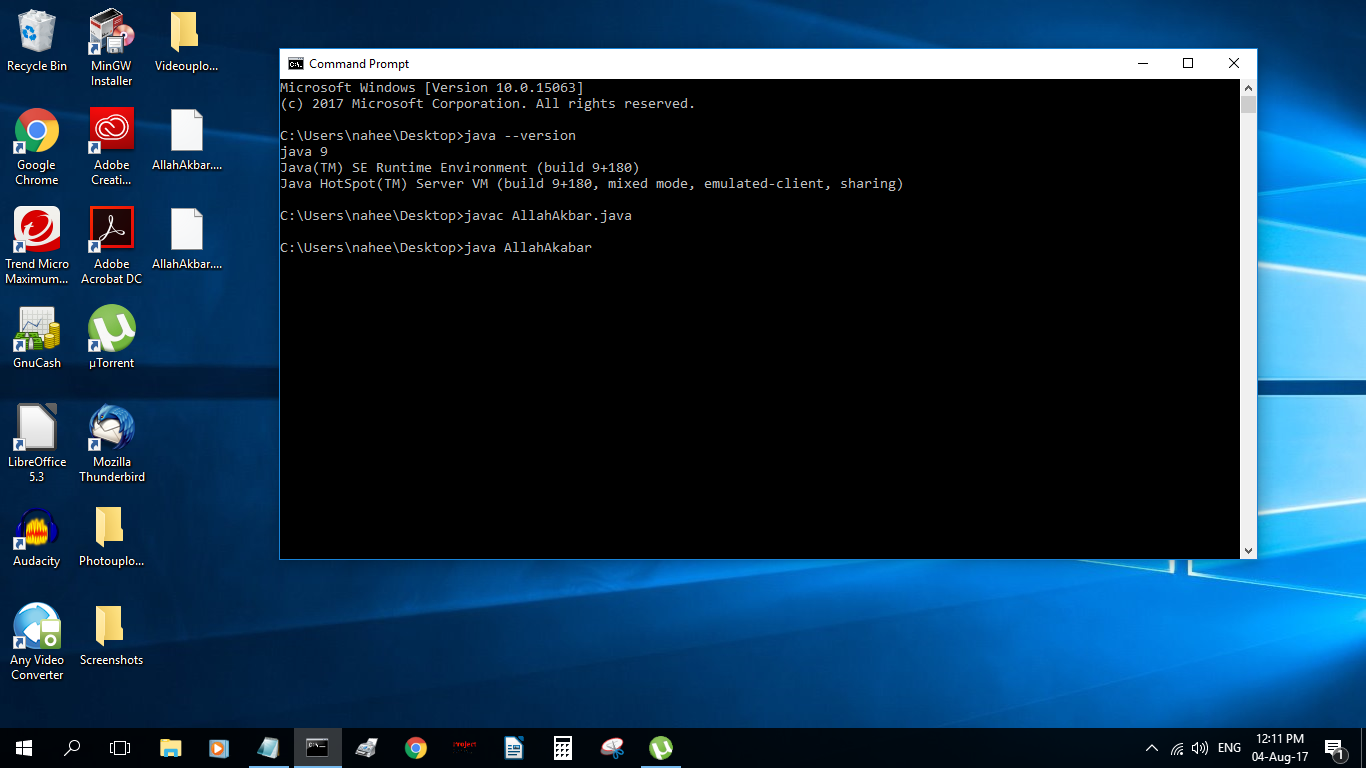The image size is (1366, 768).
Task: Maximize the Command Prompt window
Action: [1188, 63]
